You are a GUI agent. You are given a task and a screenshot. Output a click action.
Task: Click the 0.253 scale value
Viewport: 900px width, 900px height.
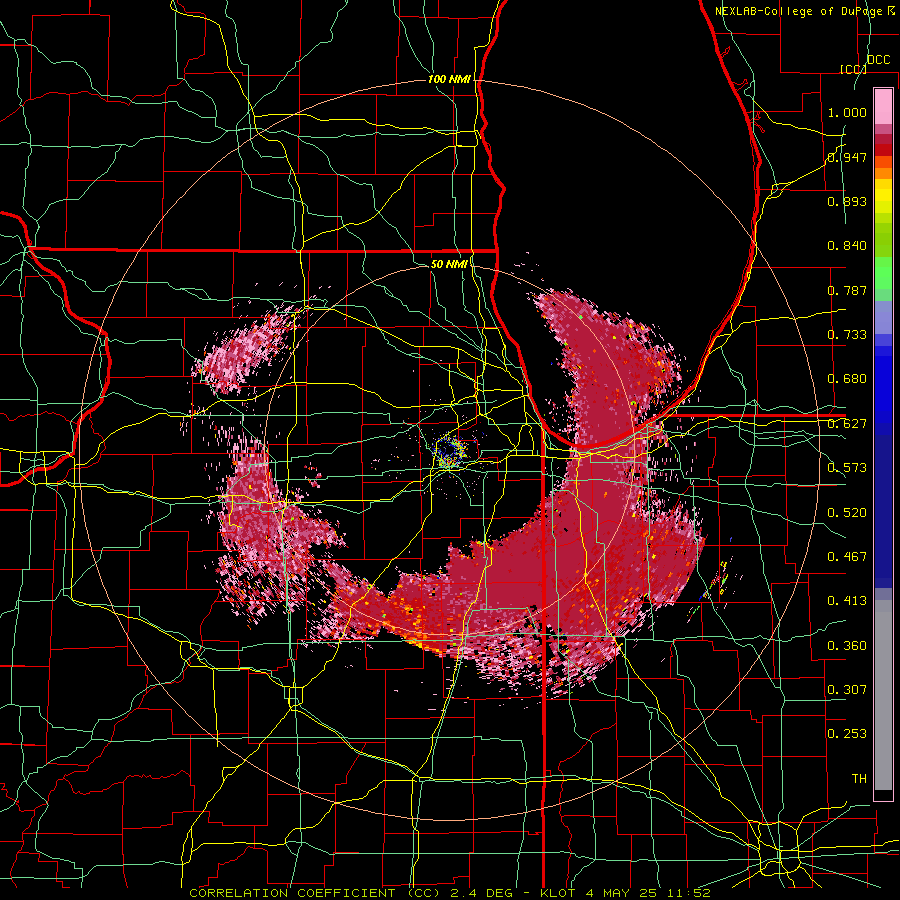click(847, 734)
